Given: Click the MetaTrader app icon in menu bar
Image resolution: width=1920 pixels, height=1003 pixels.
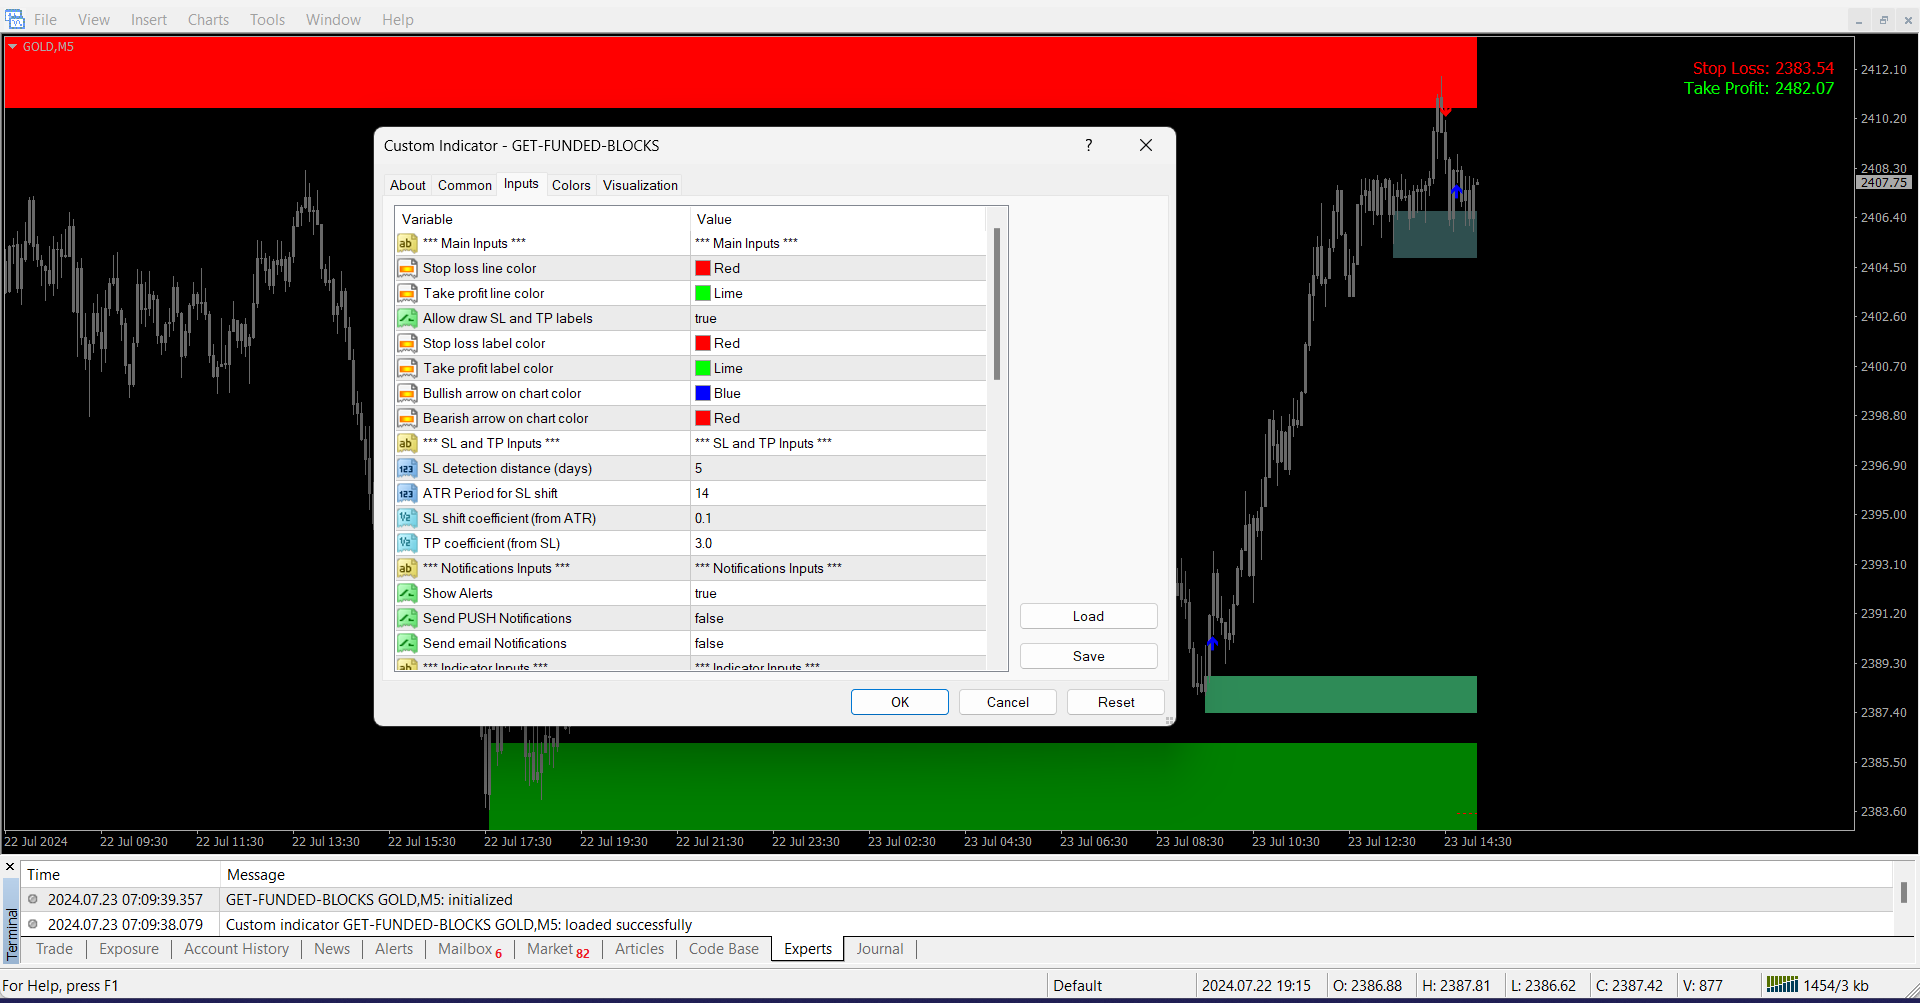Looking at the screenshot, I should (x=15, y=19).
